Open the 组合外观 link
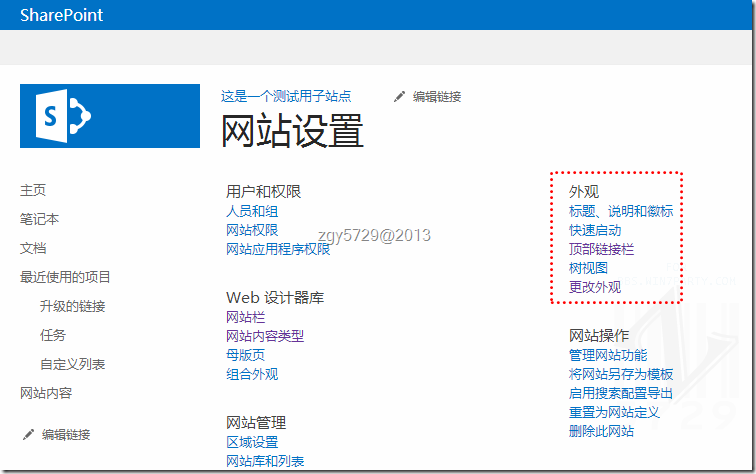This screenshot has height=474, width=756. 252,374
